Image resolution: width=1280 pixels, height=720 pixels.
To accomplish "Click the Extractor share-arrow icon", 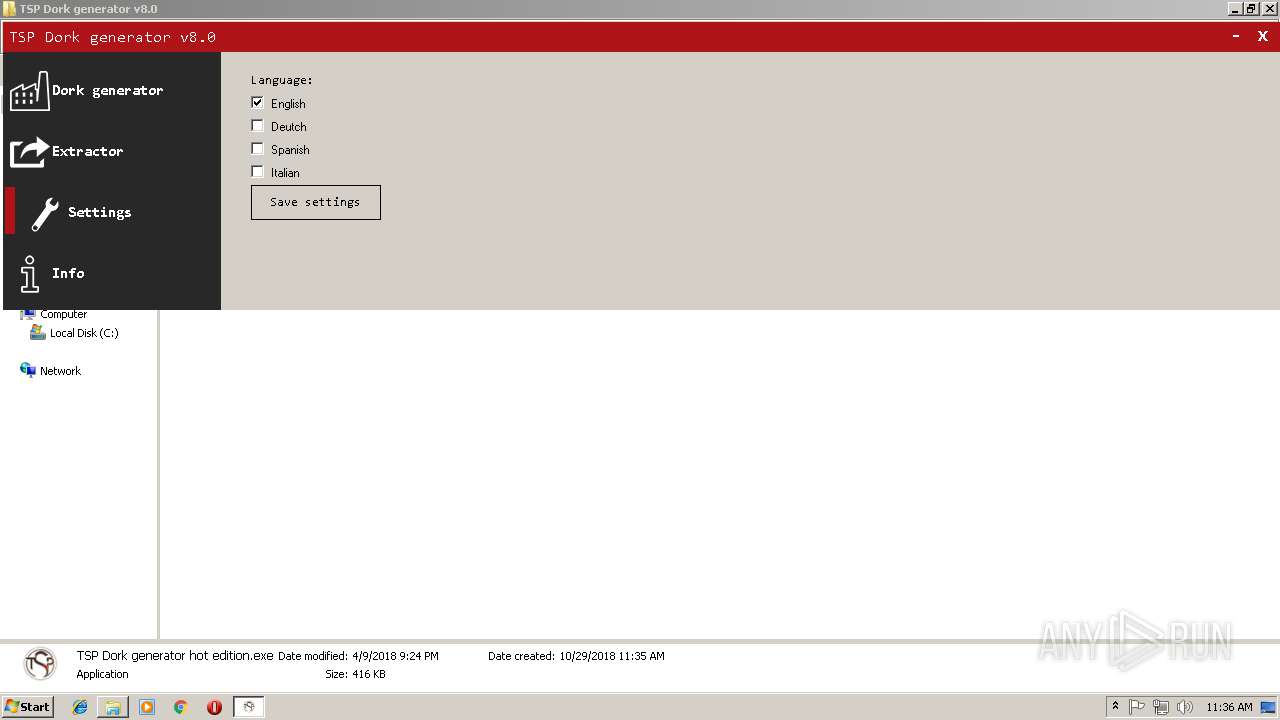I will (29, 152).
